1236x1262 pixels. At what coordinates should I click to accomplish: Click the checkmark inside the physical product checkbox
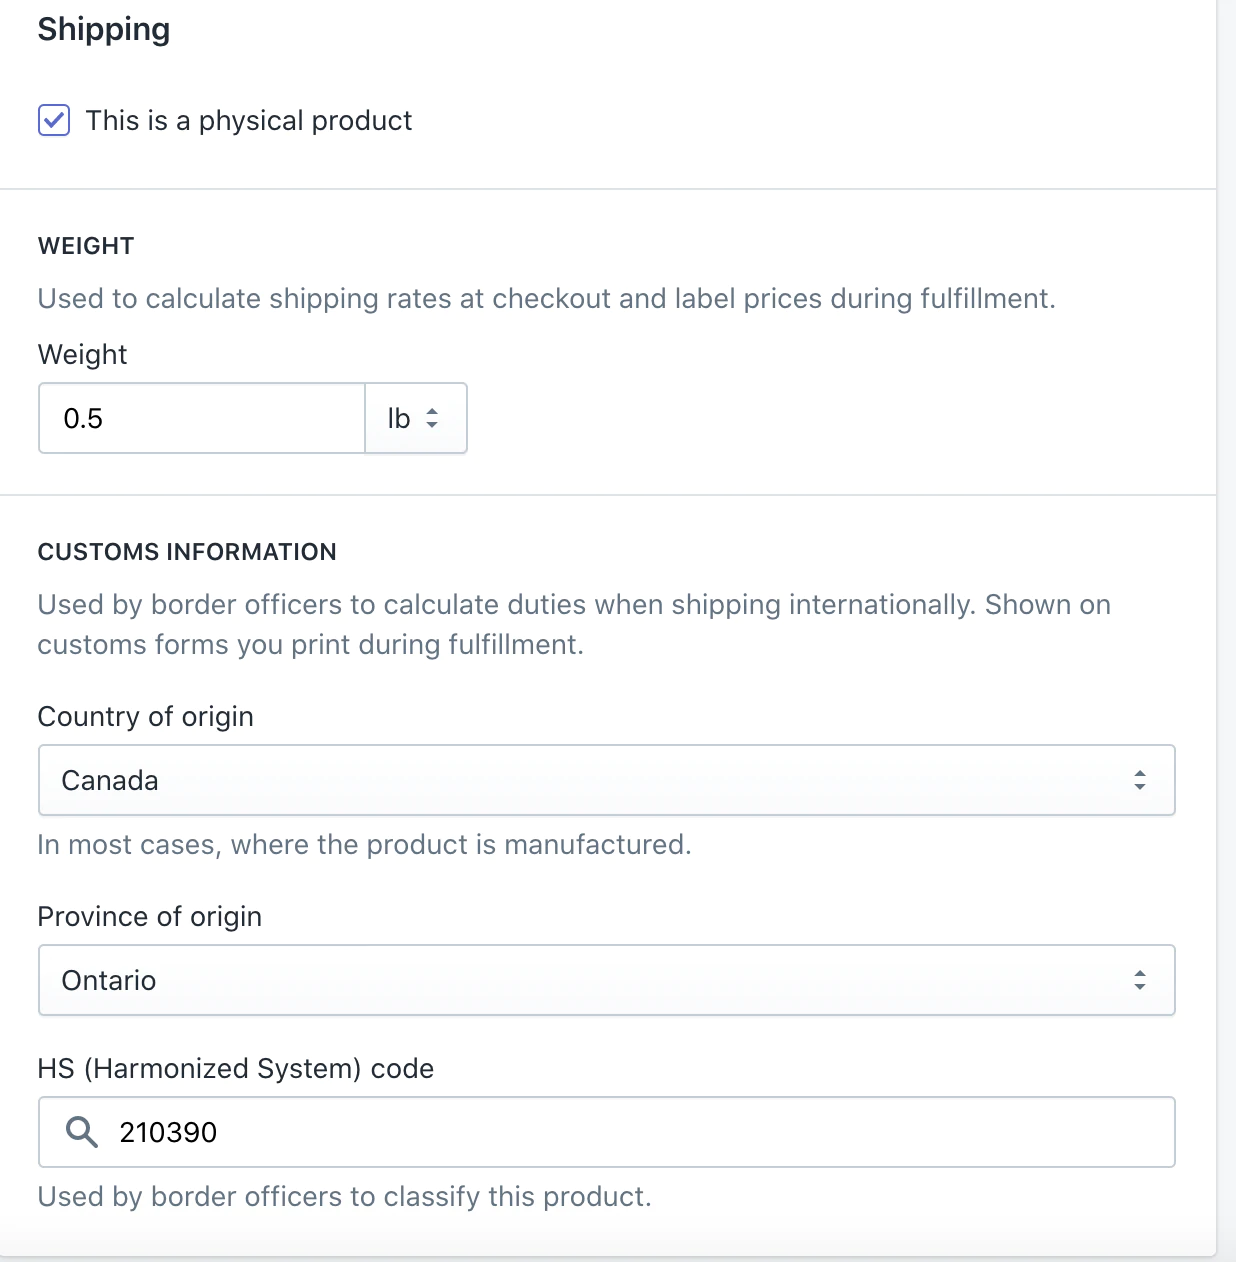54,120
